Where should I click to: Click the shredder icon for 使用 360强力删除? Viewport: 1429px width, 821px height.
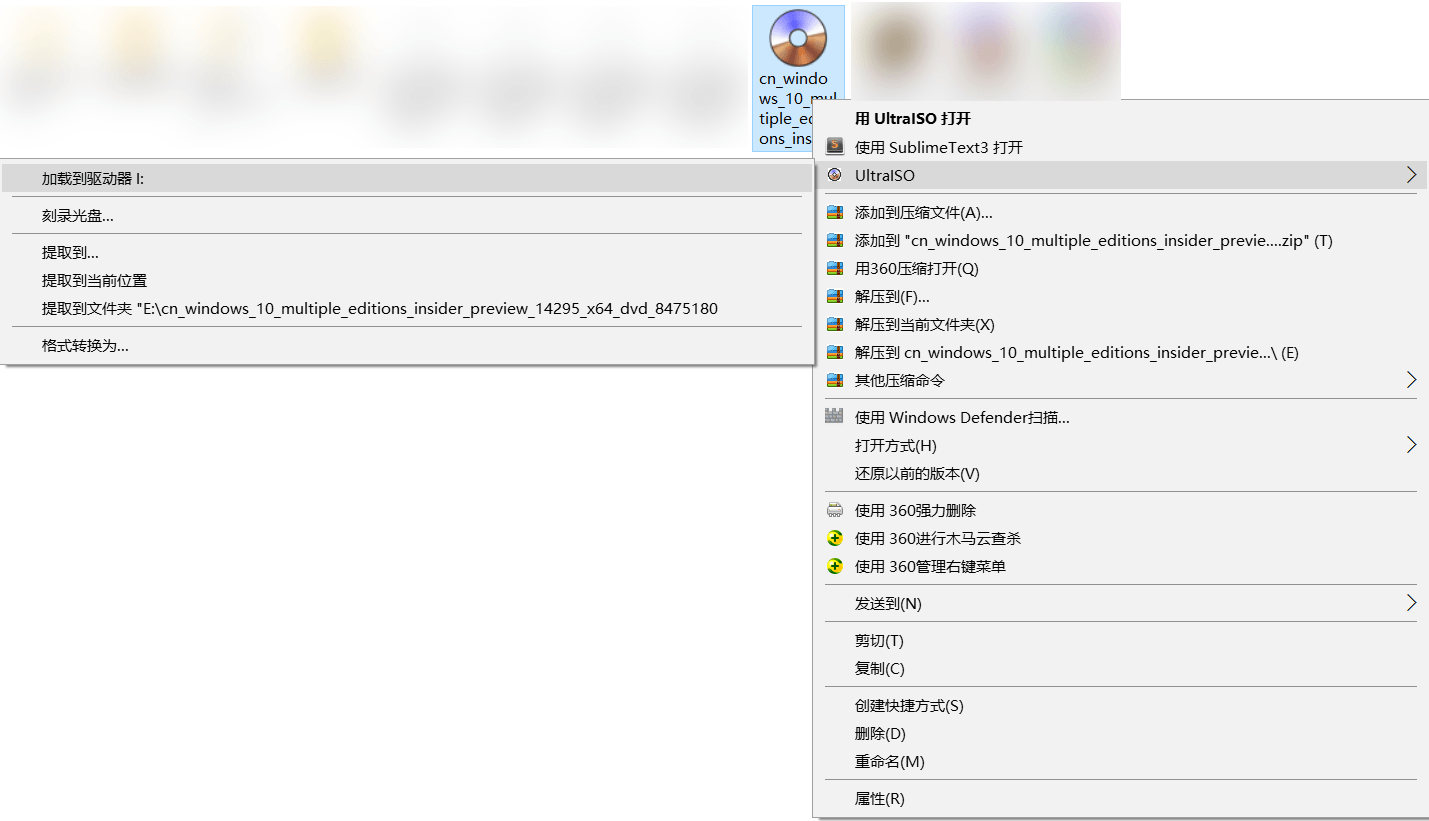(x=834, y=510)
